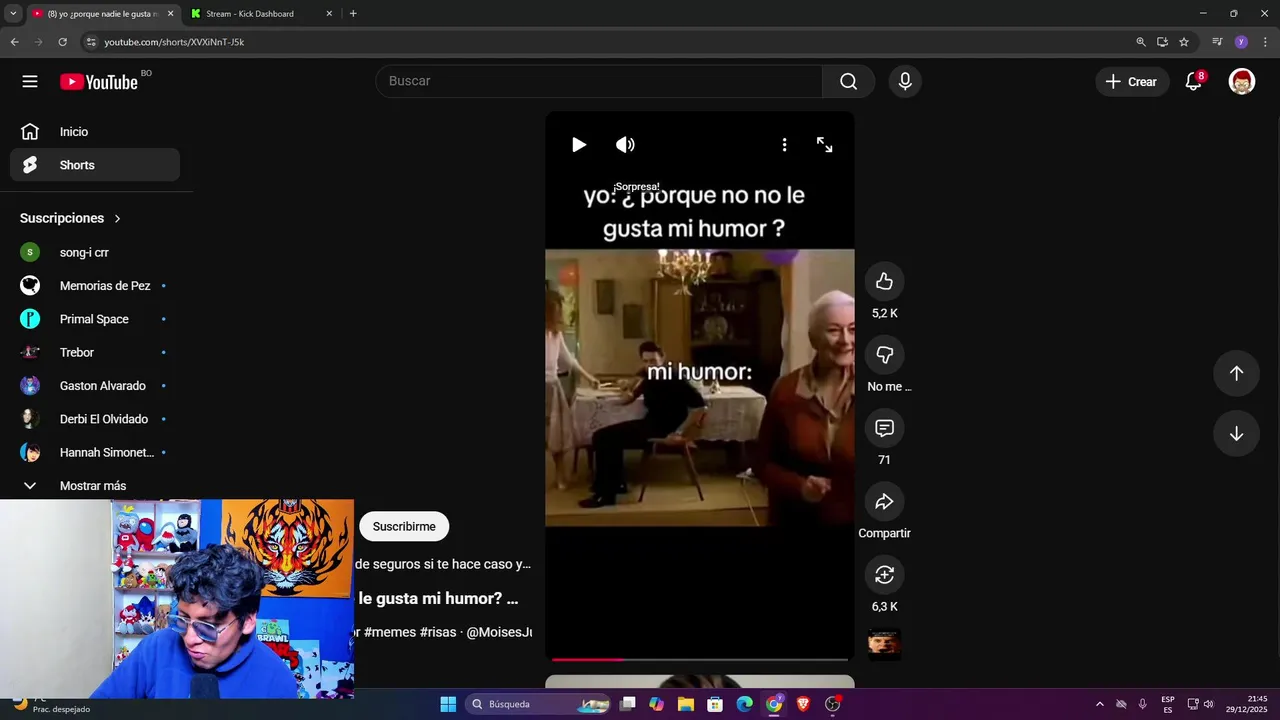The height and width of the screenshot is (720, 1280).
Task: Click the Crear button
Action: pos(1132,82)
